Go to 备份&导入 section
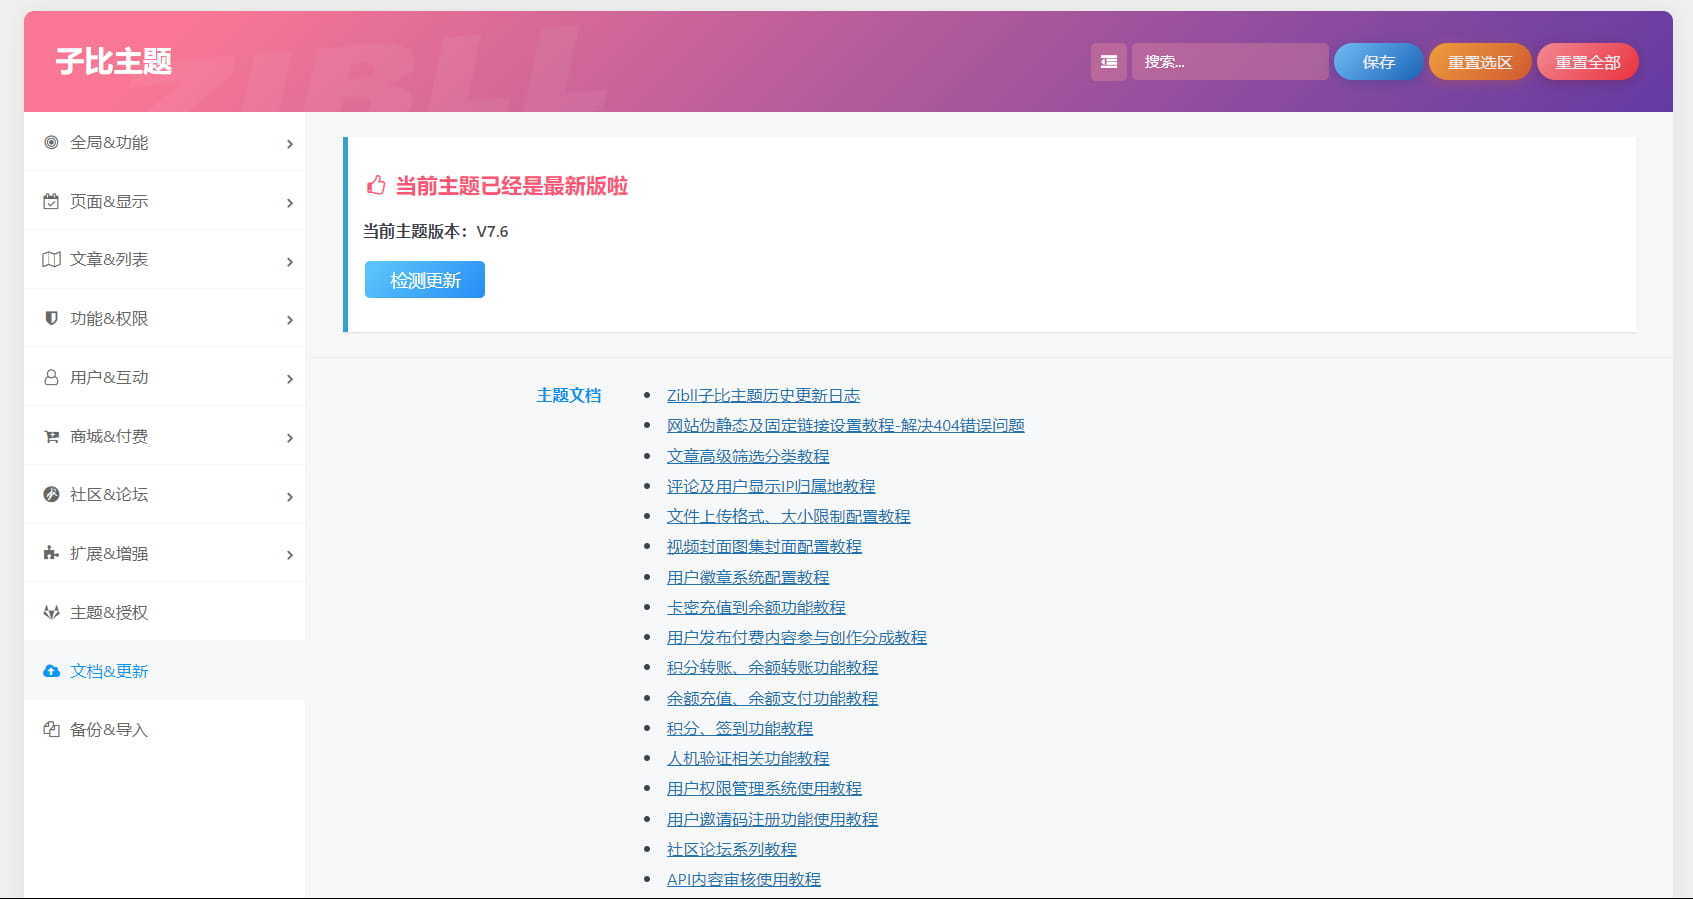This screenshot has width=1693, height=899. pyautogui.click(x=165, y=729)
